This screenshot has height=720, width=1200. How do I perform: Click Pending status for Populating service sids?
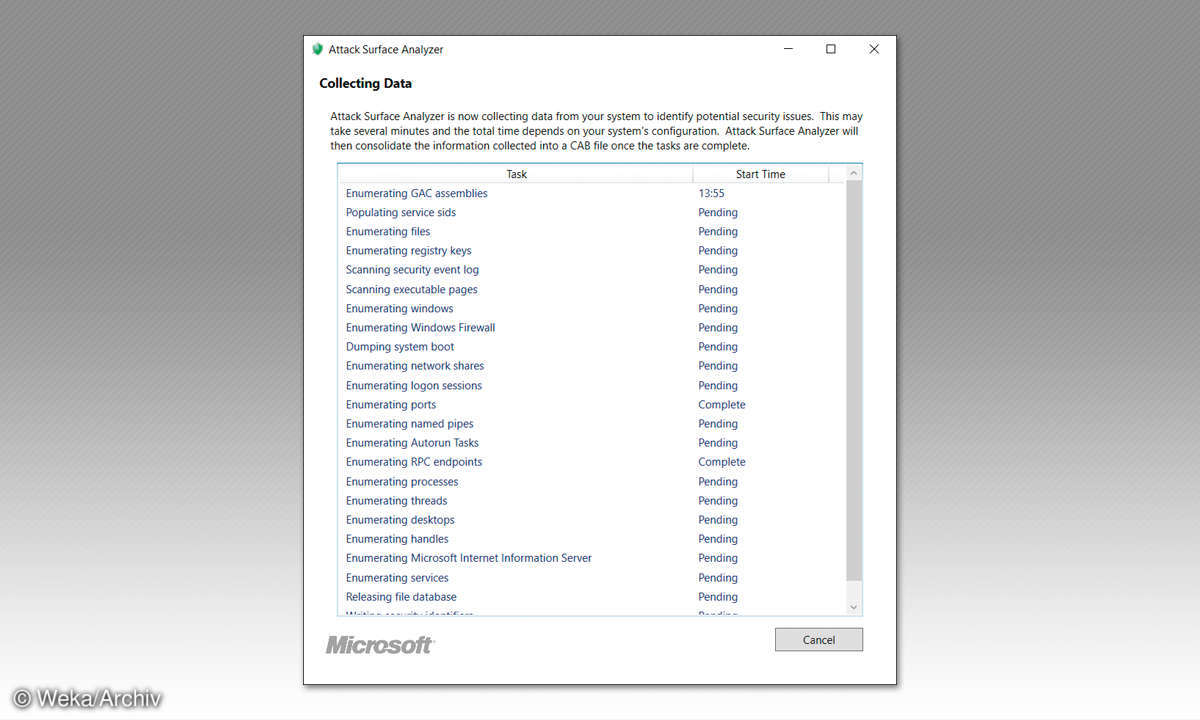click(x=718, y=212)
